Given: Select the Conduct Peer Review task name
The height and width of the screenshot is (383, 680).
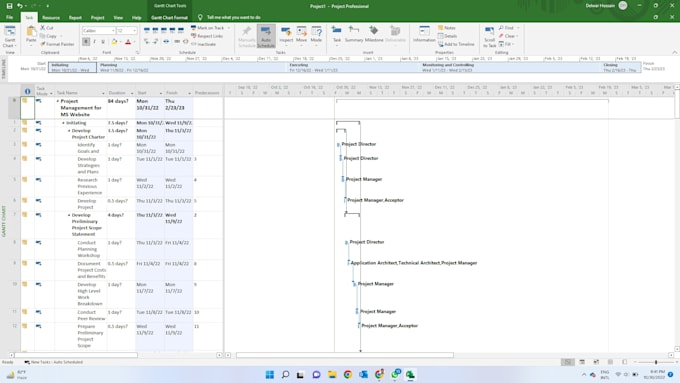Looking at the screenshot, I should coord(91,315).
